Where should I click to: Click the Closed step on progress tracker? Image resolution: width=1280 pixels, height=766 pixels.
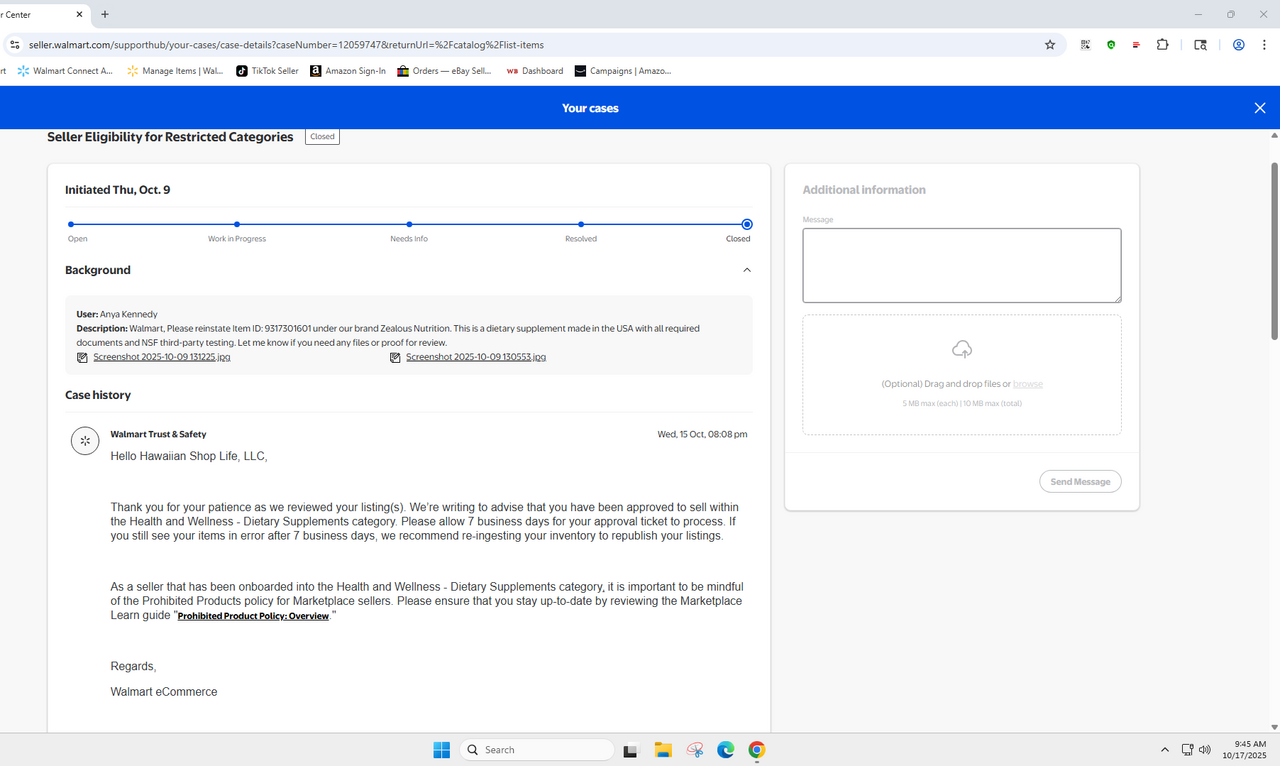click(747, 225)
